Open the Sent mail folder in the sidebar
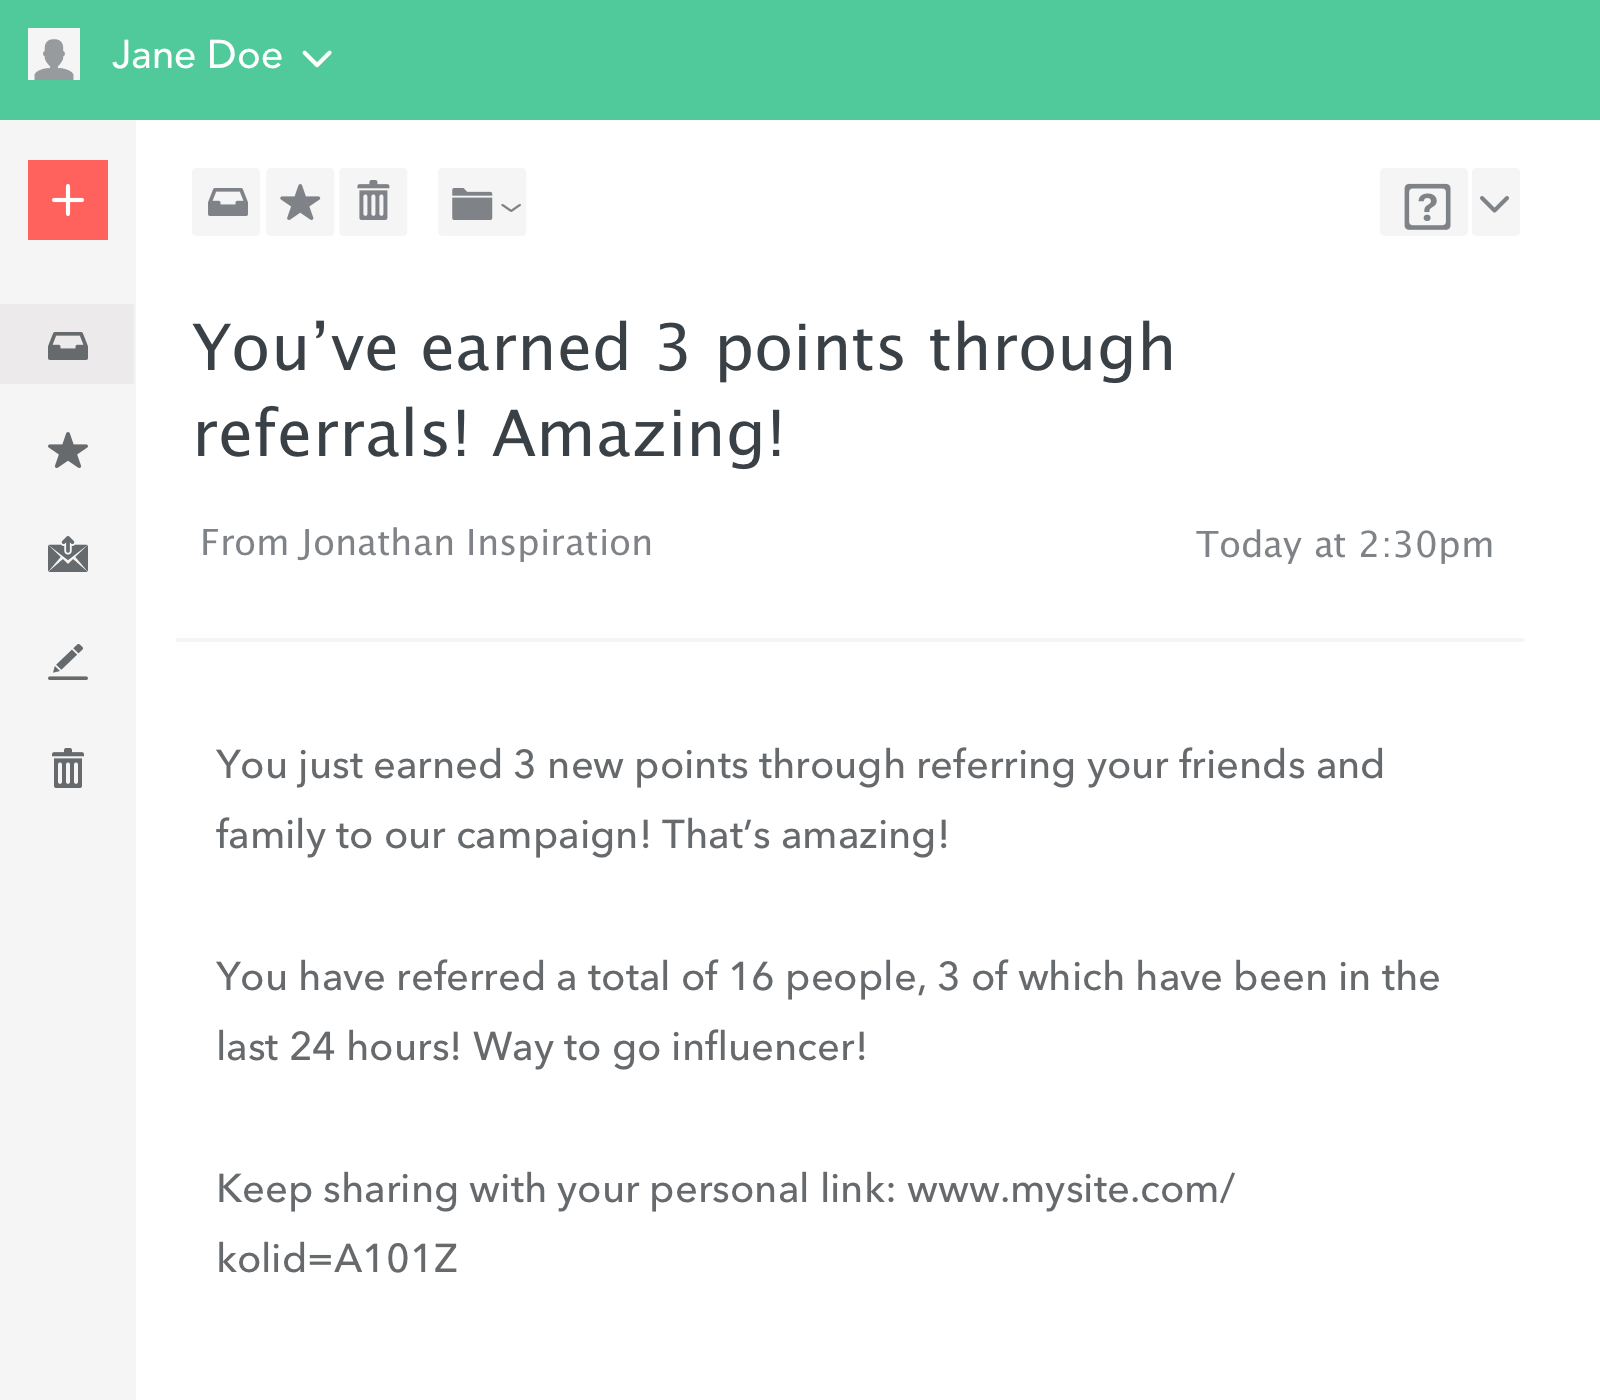Image resolution: width=1600 pixels, height=1400 pixels. tap(68, 555)
